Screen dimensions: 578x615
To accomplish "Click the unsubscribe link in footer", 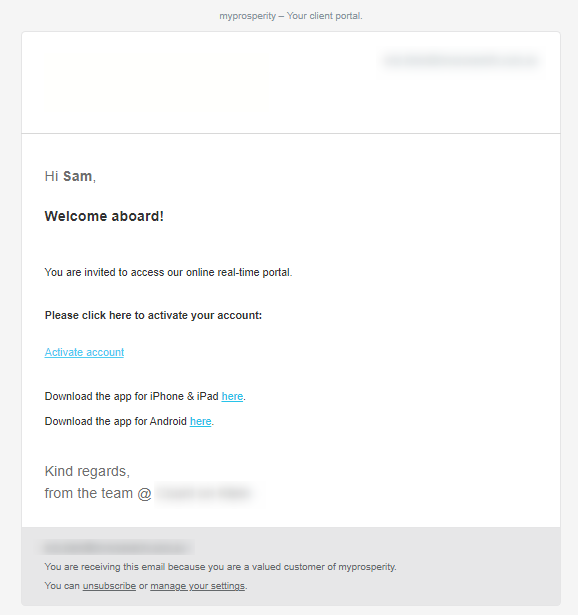I will pyautogui.click(x=109, y=586).
